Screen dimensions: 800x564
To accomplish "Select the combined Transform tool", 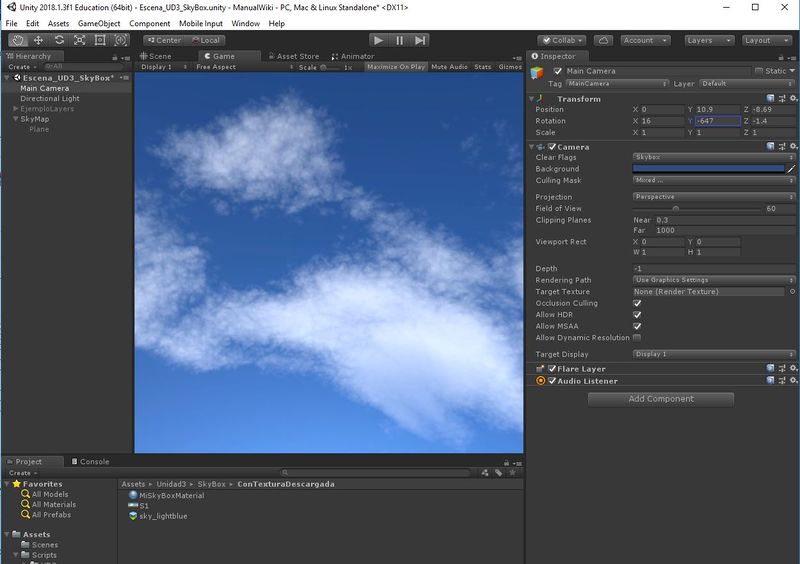I will (120, 40).
